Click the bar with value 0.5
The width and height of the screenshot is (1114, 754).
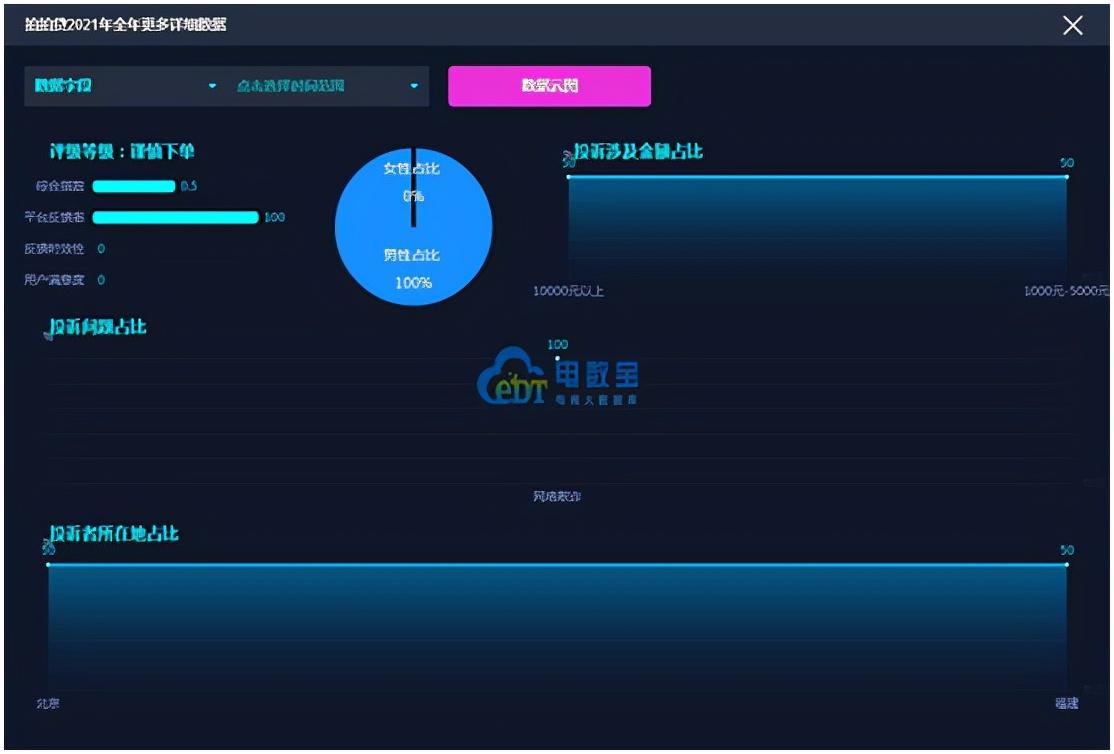[134, 186]
